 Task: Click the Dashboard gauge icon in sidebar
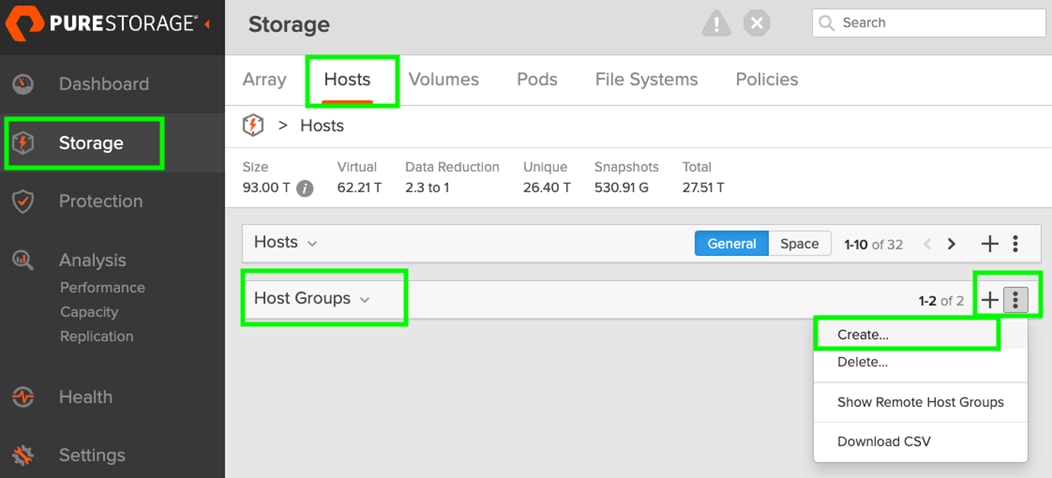coord(22,84)
